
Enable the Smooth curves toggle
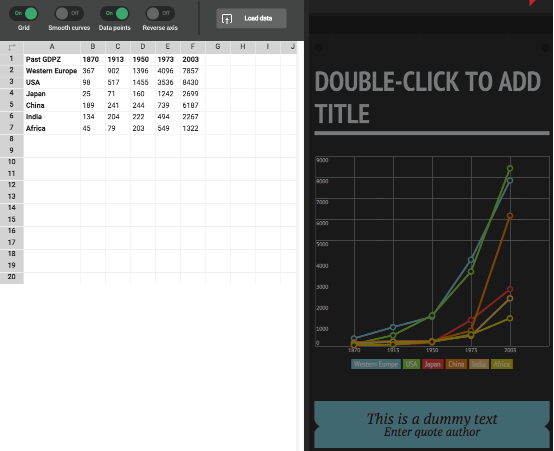(x=69, y=13)
